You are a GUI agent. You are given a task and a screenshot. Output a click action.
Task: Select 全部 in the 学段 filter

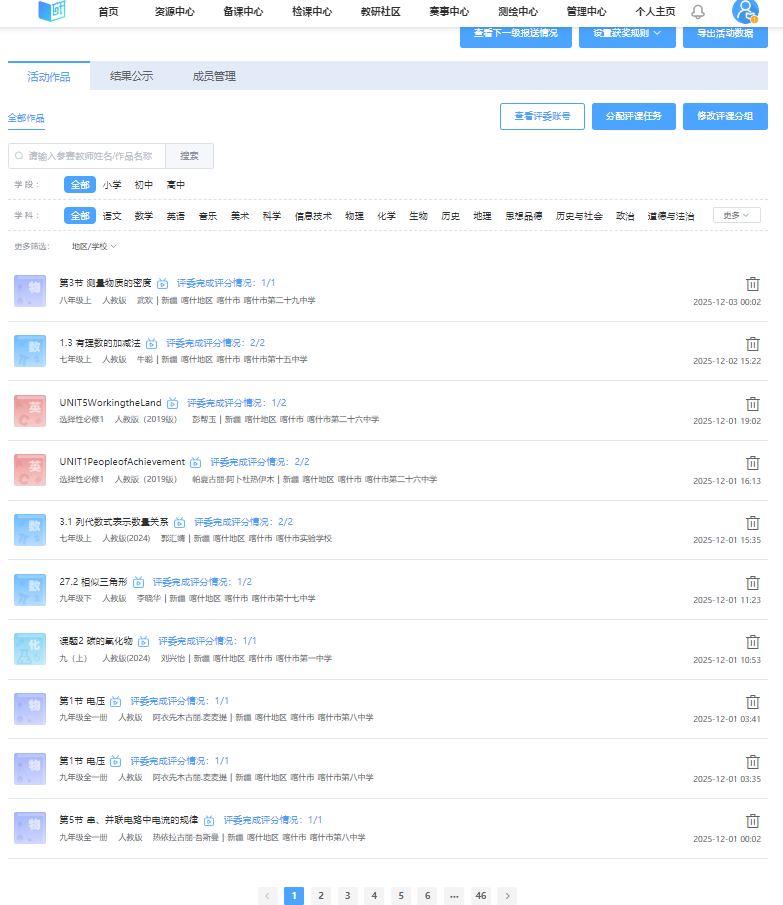(80, 185)
